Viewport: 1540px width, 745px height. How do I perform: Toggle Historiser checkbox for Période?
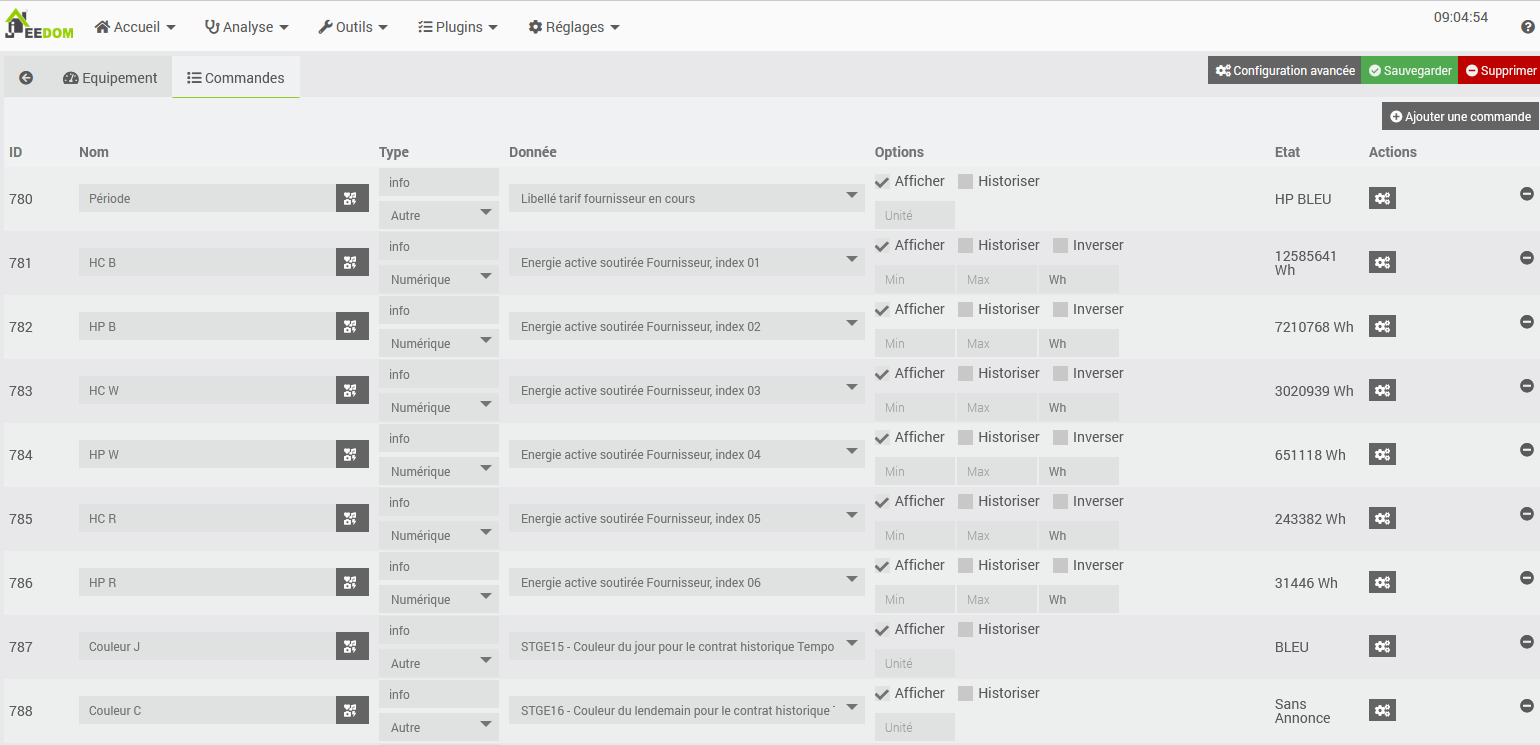pyautogui.click(x=965, y=182)
